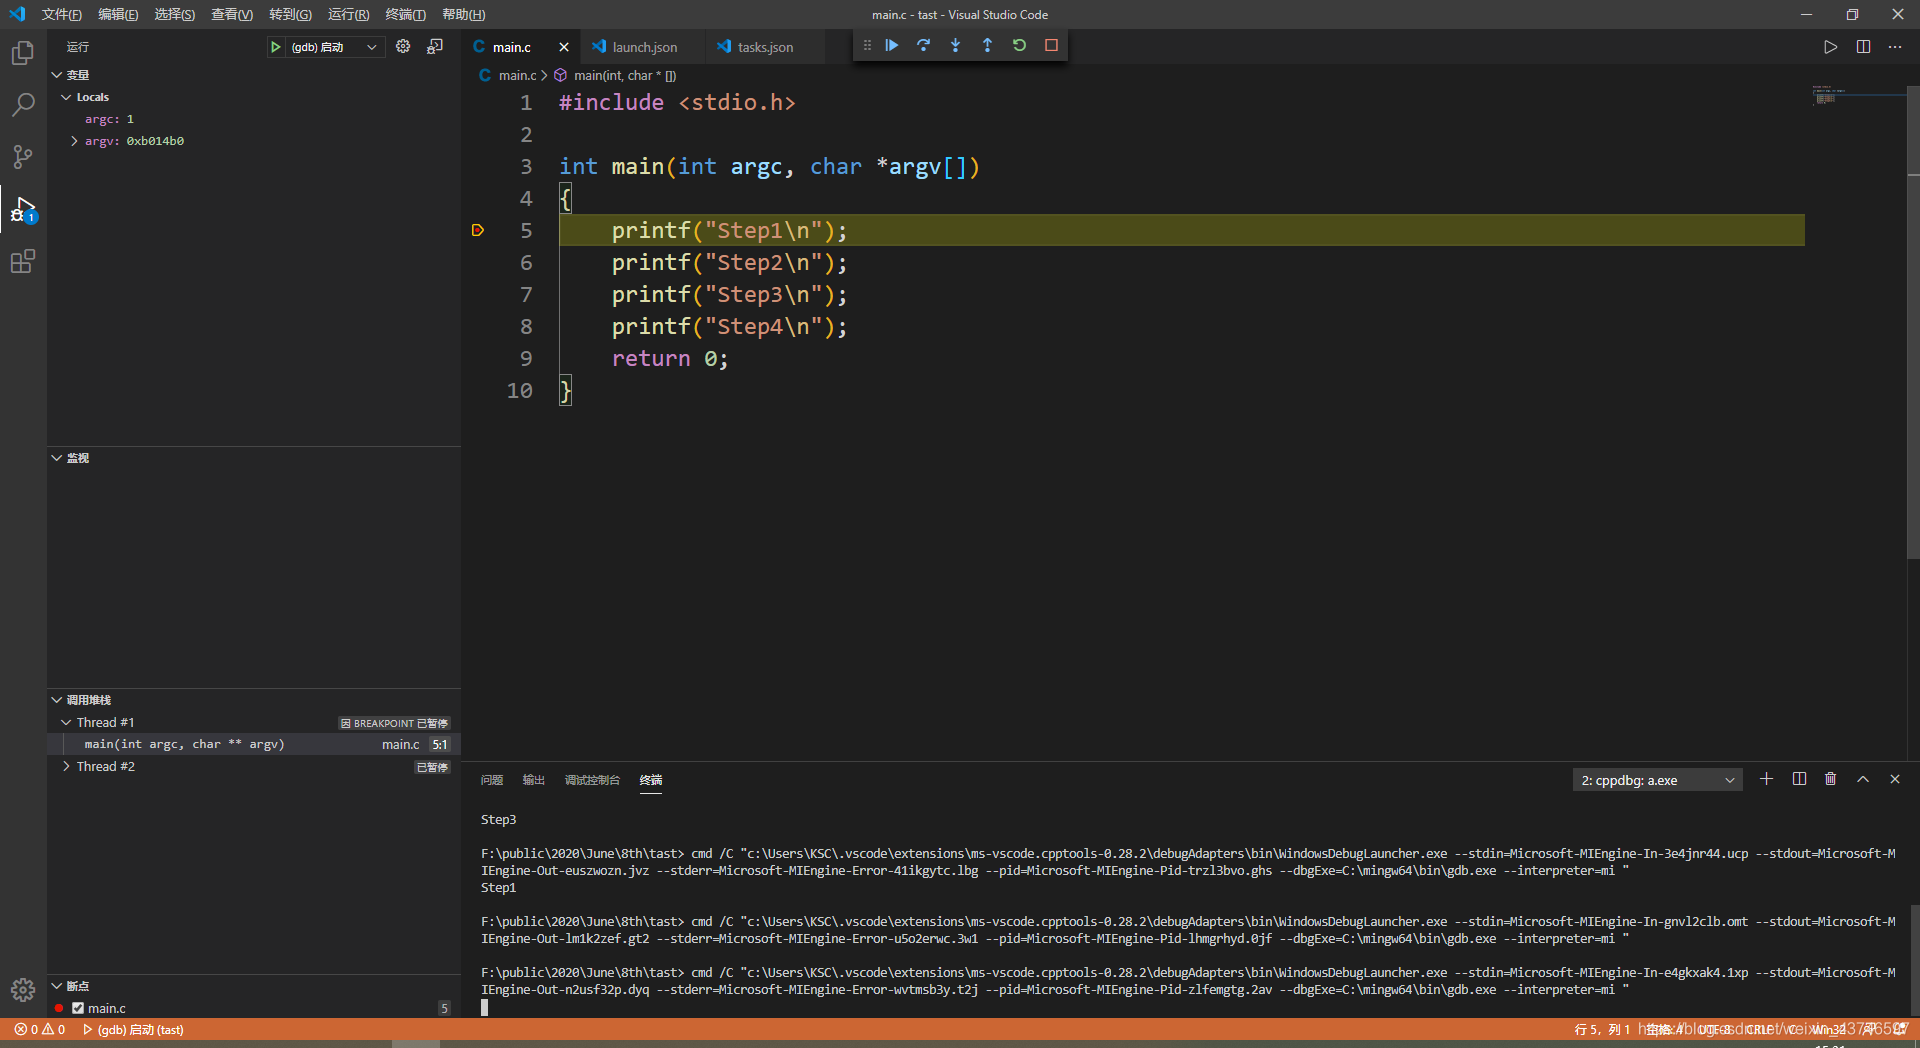Image resolution: width=1920 pixels, height=1048 pixels.
Task: Open the Search view in activity bar
Action: (23, 104)
